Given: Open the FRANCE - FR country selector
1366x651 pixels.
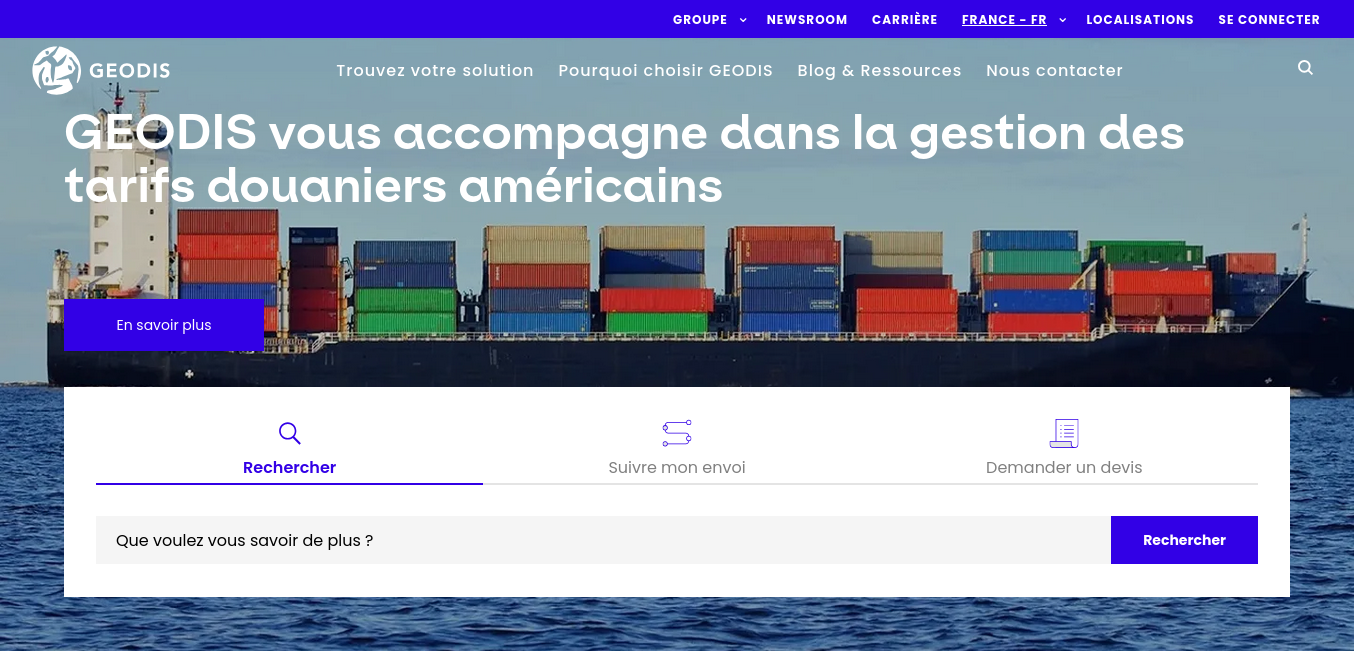Looking at the screenshot, I should coord(1004,20).
